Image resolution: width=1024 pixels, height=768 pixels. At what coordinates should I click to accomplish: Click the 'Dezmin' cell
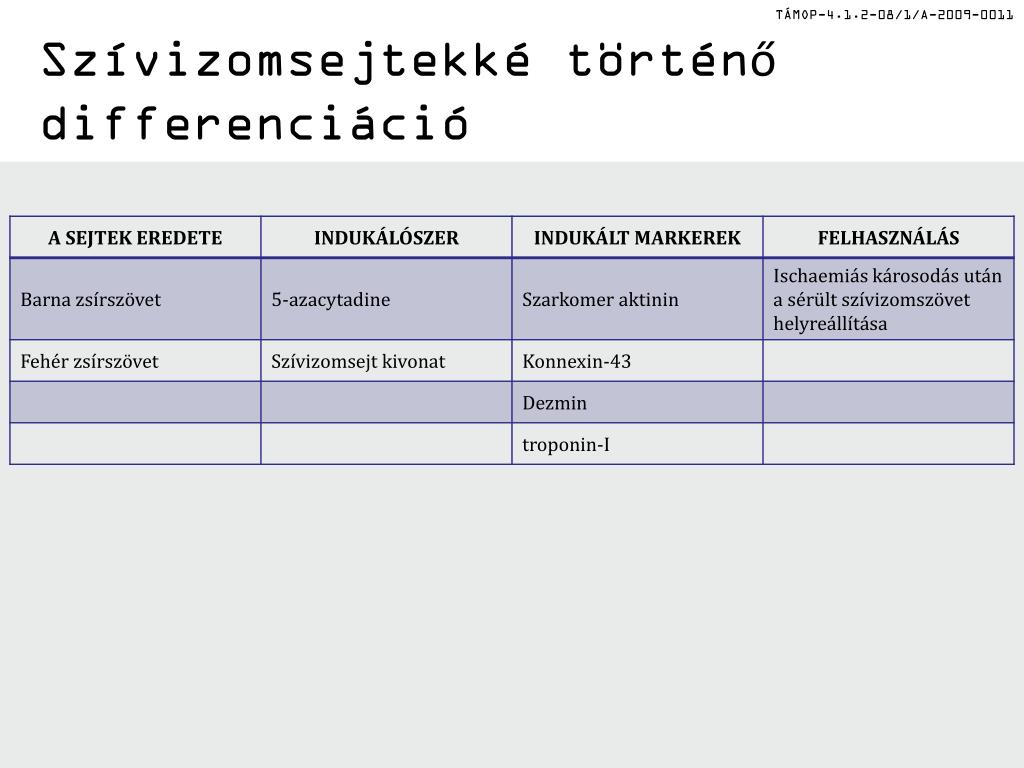637,402
